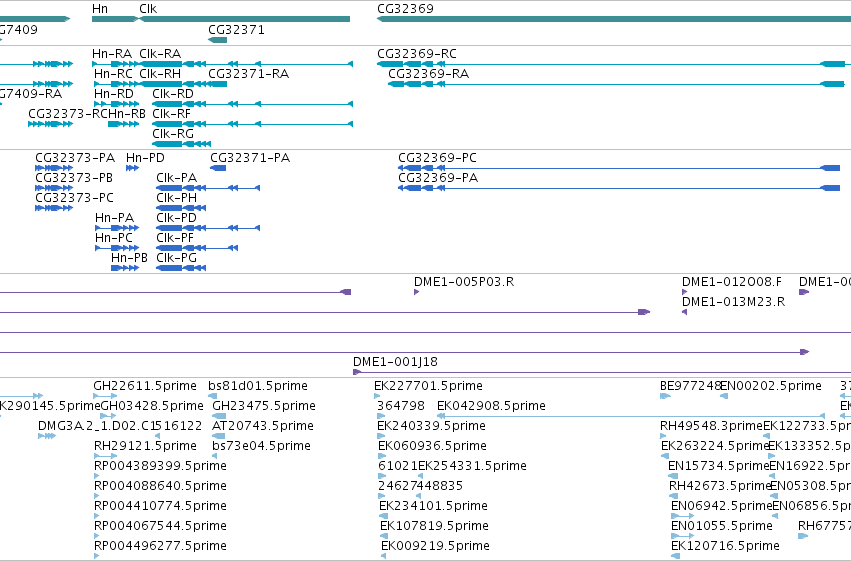851x561 pixels.
Task: Click EST bs73e04.5prime
Action: (x=262, y=446)
